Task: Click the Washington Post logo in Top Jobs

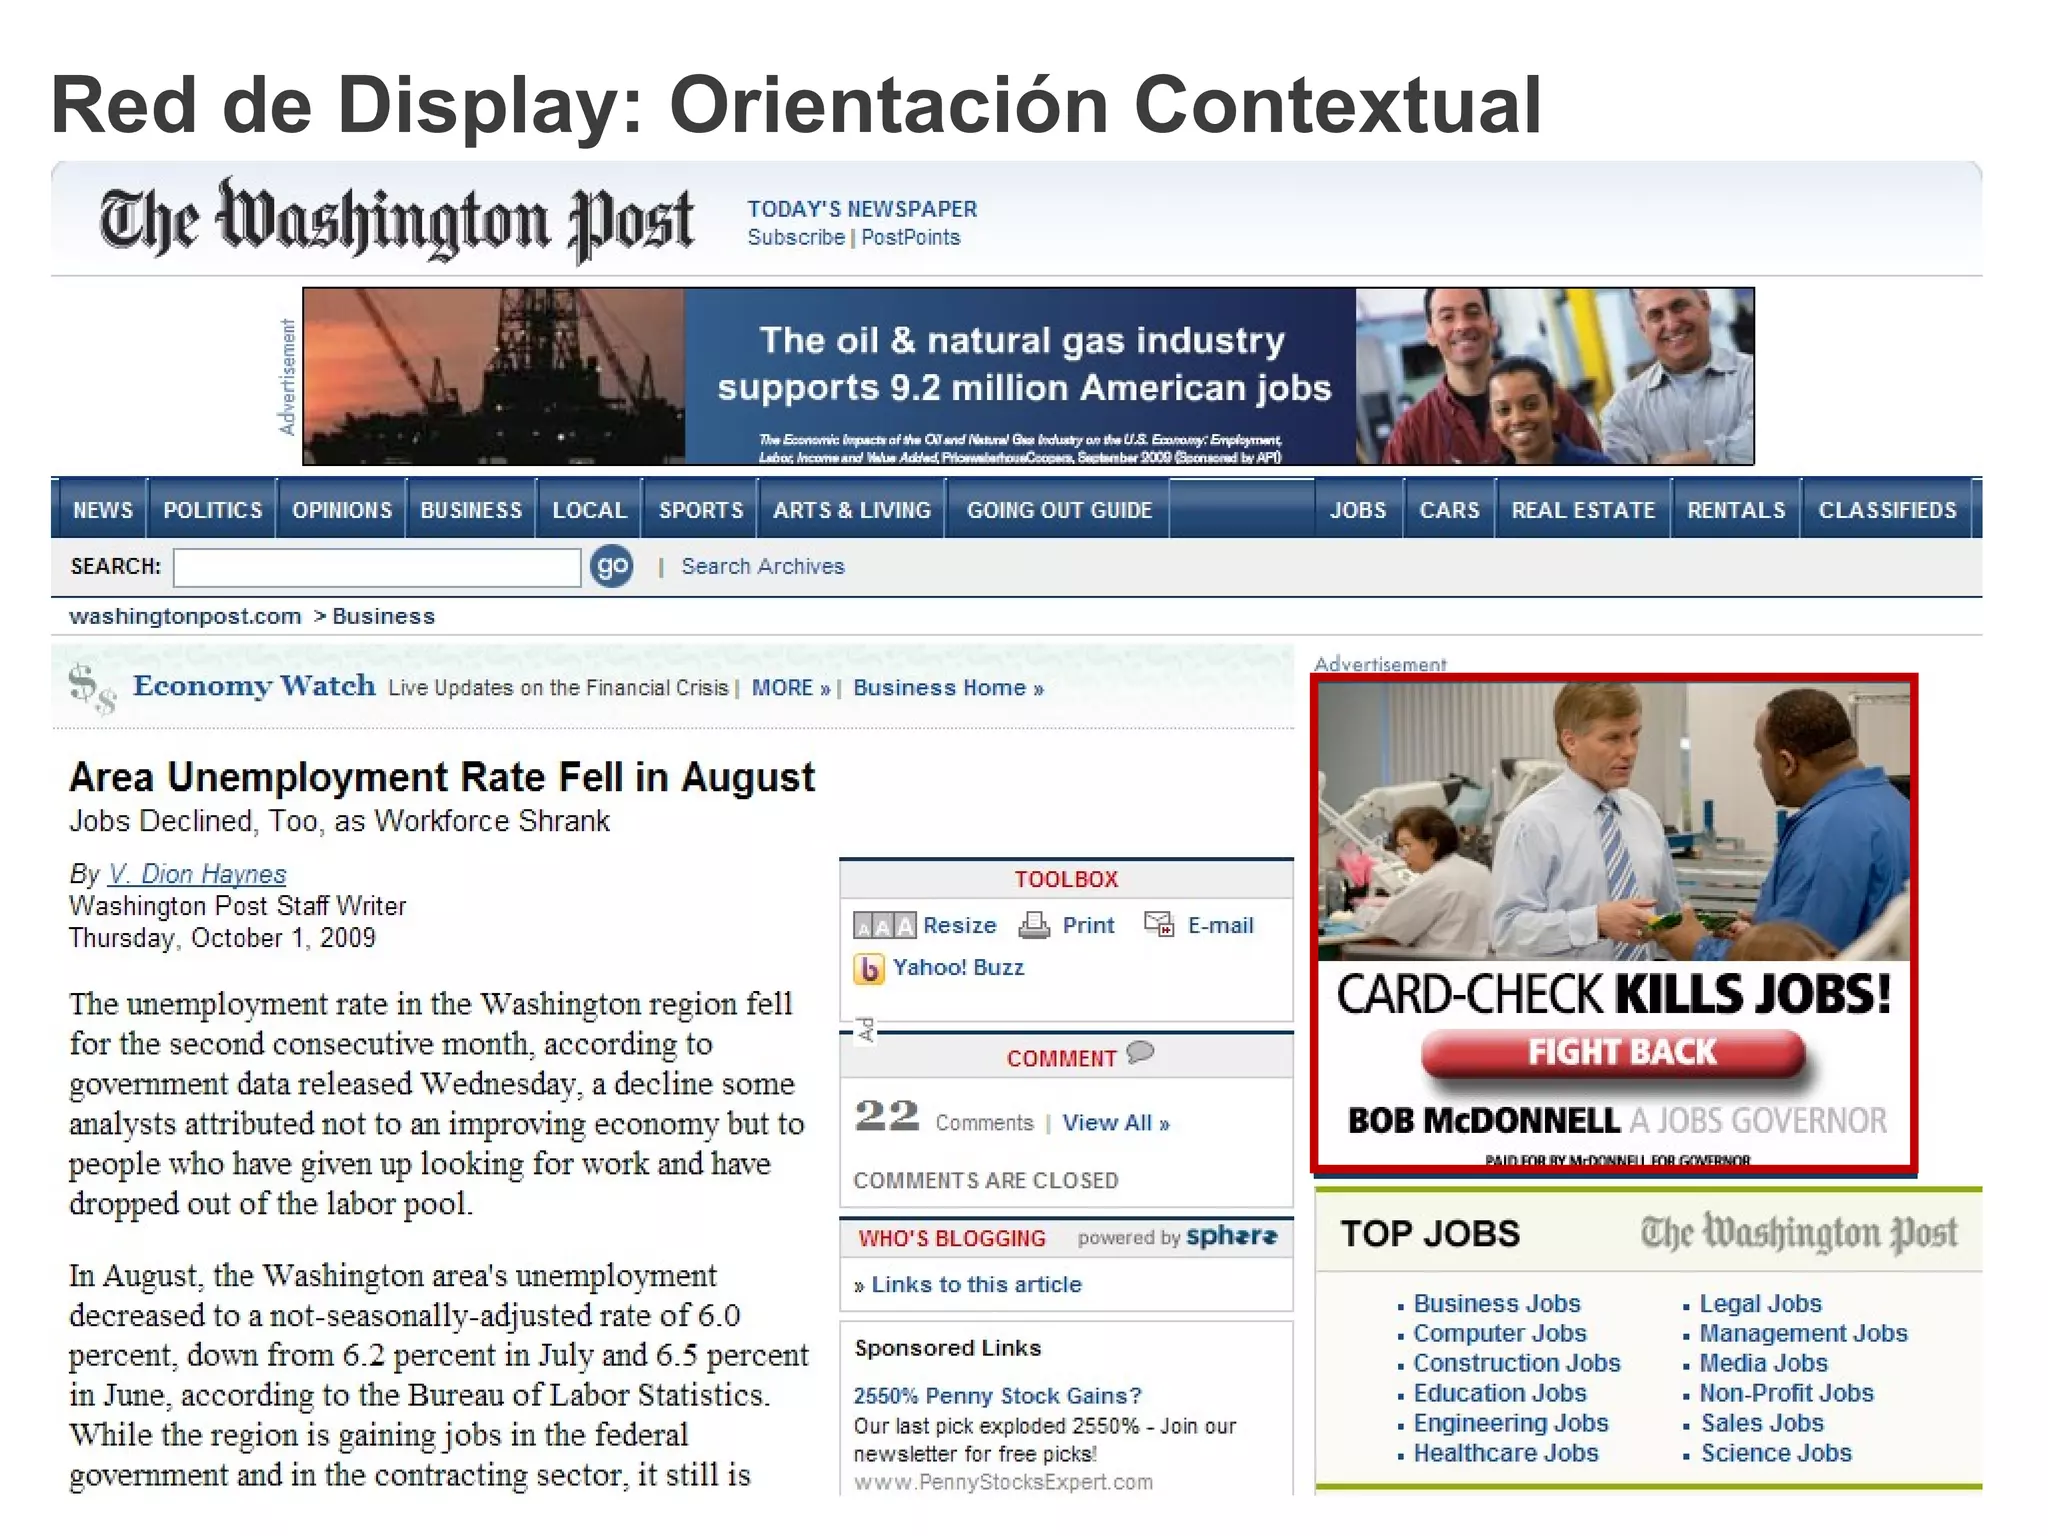Action: [1798, 1233]
